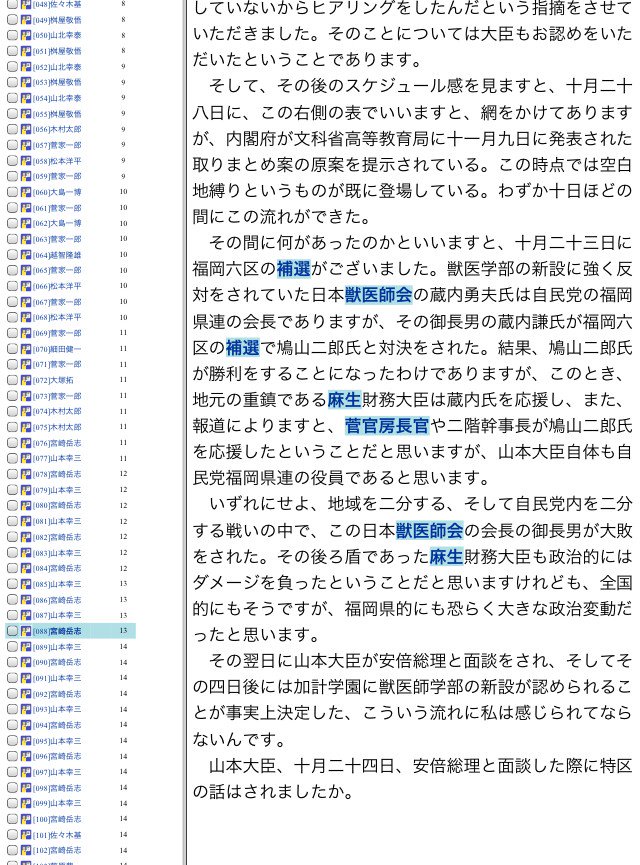
Task: Click the speaker icon for entry [061]
Action: (x=26, y=207)
